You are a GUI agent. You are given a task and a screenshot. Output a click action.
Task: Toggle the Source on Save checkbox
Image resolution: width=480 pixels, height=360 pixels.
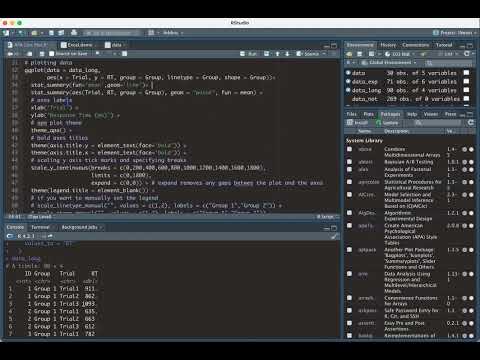click(x=51, y=54)
